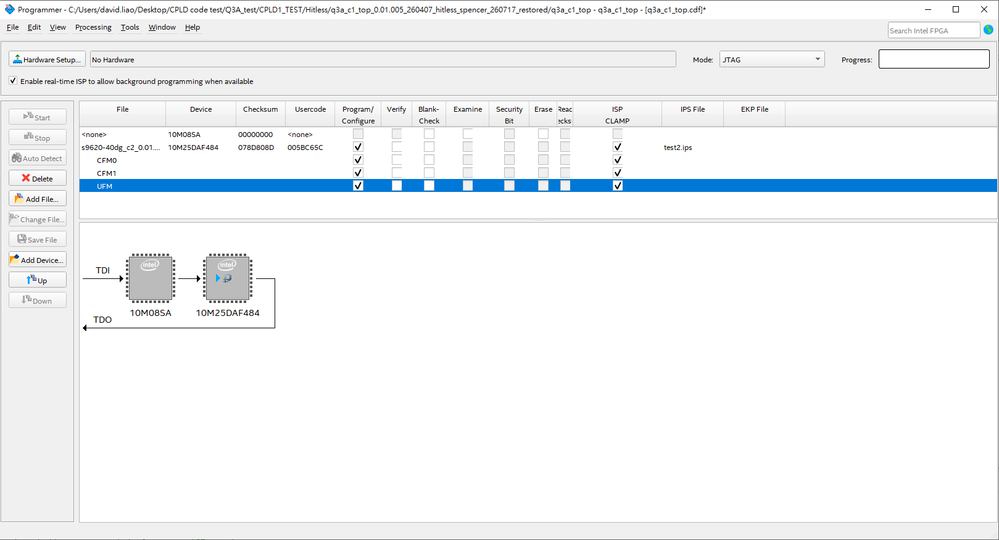Select the UFM row
Screen dimensions: 999x540
[x=538, y=186]
